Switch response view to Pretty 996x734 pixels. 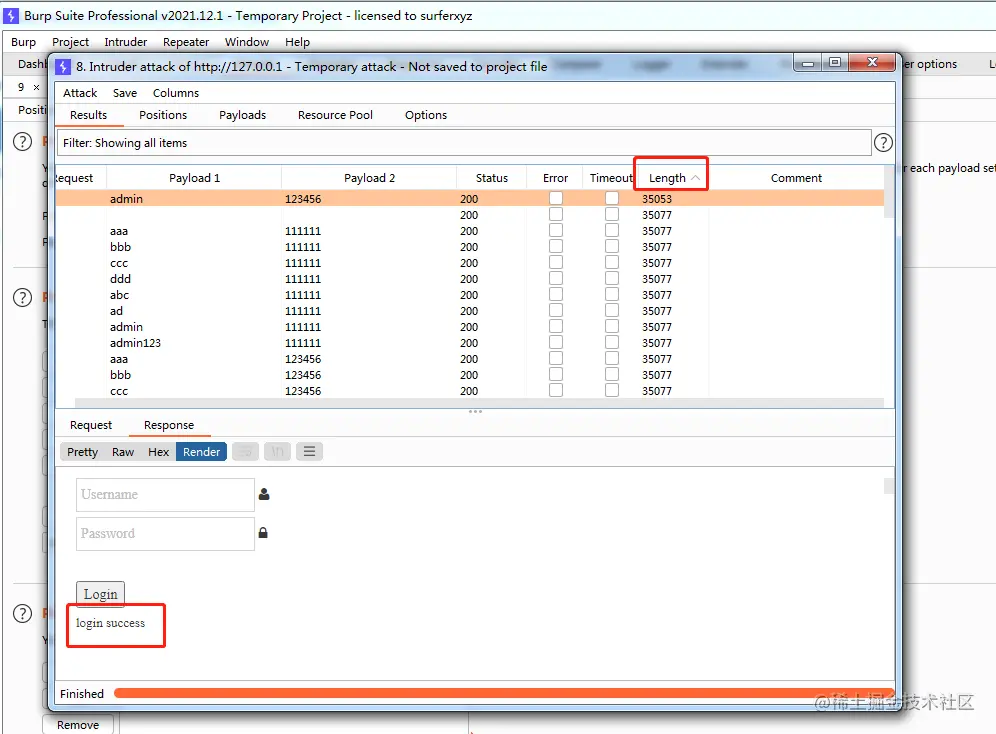(x=83, y=451)
